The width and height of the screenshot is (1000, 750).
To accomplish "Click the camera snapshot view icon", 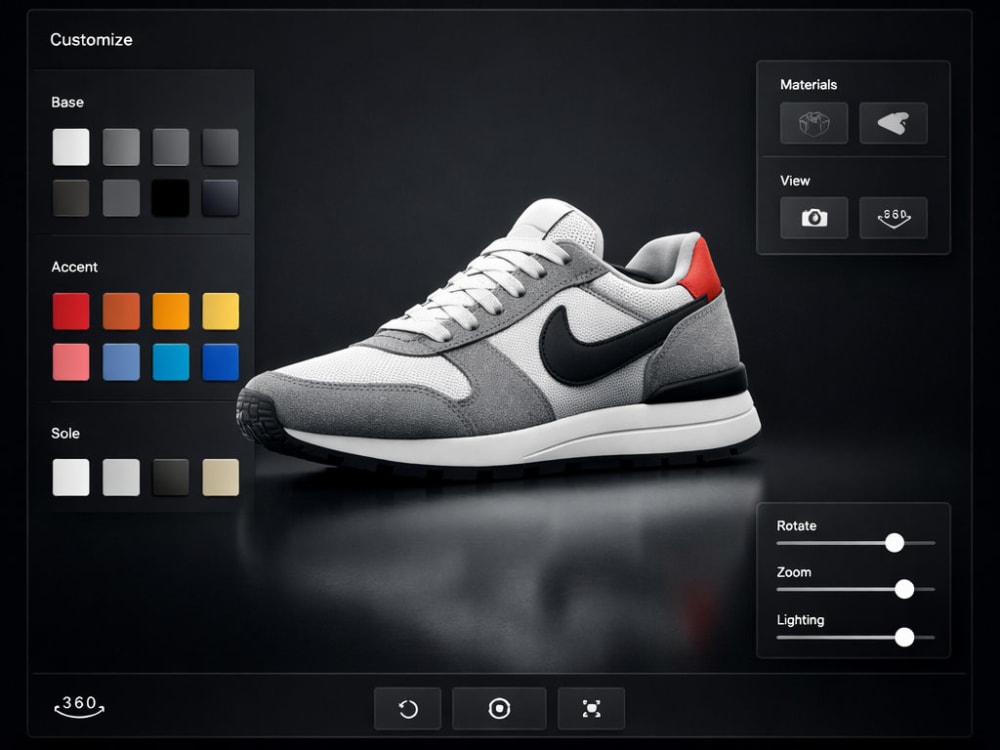I will pyautogui.click(x=814, y=218).
